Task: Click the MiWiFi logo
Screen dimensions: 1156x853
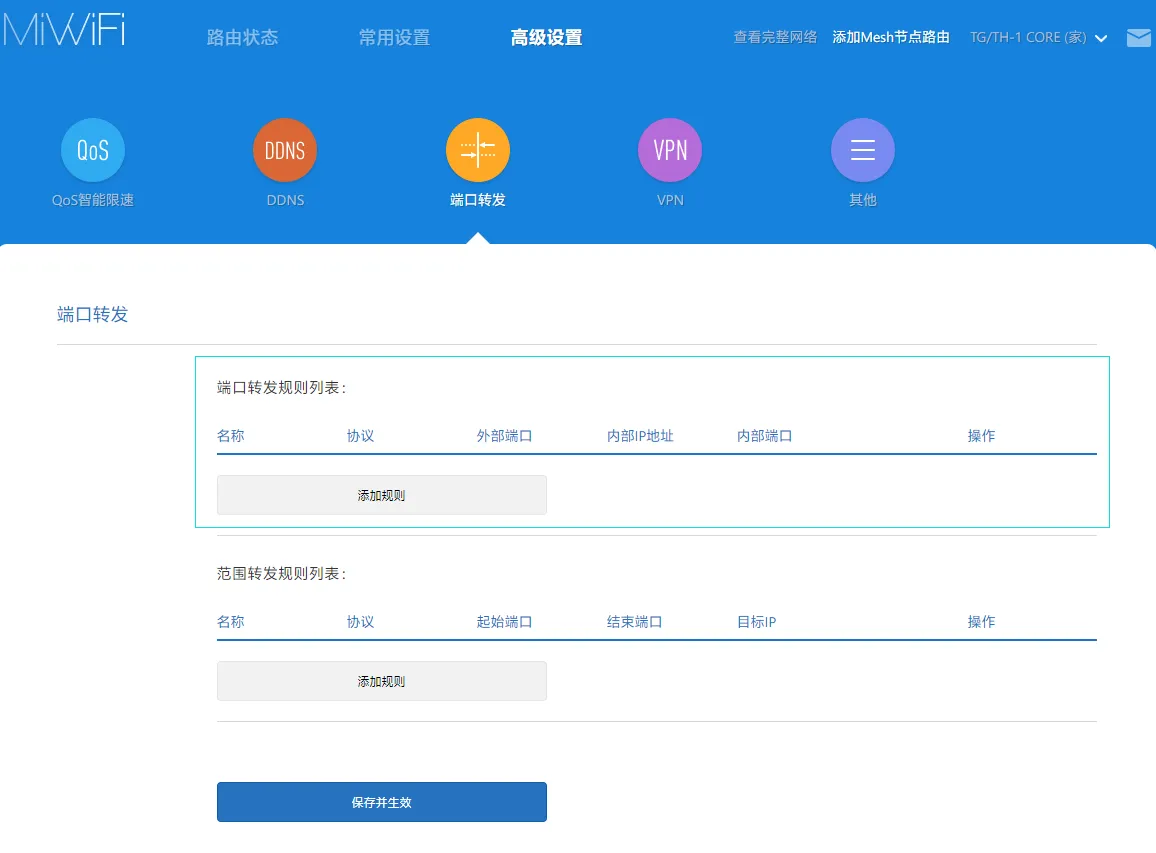Action: pos(63,30)
